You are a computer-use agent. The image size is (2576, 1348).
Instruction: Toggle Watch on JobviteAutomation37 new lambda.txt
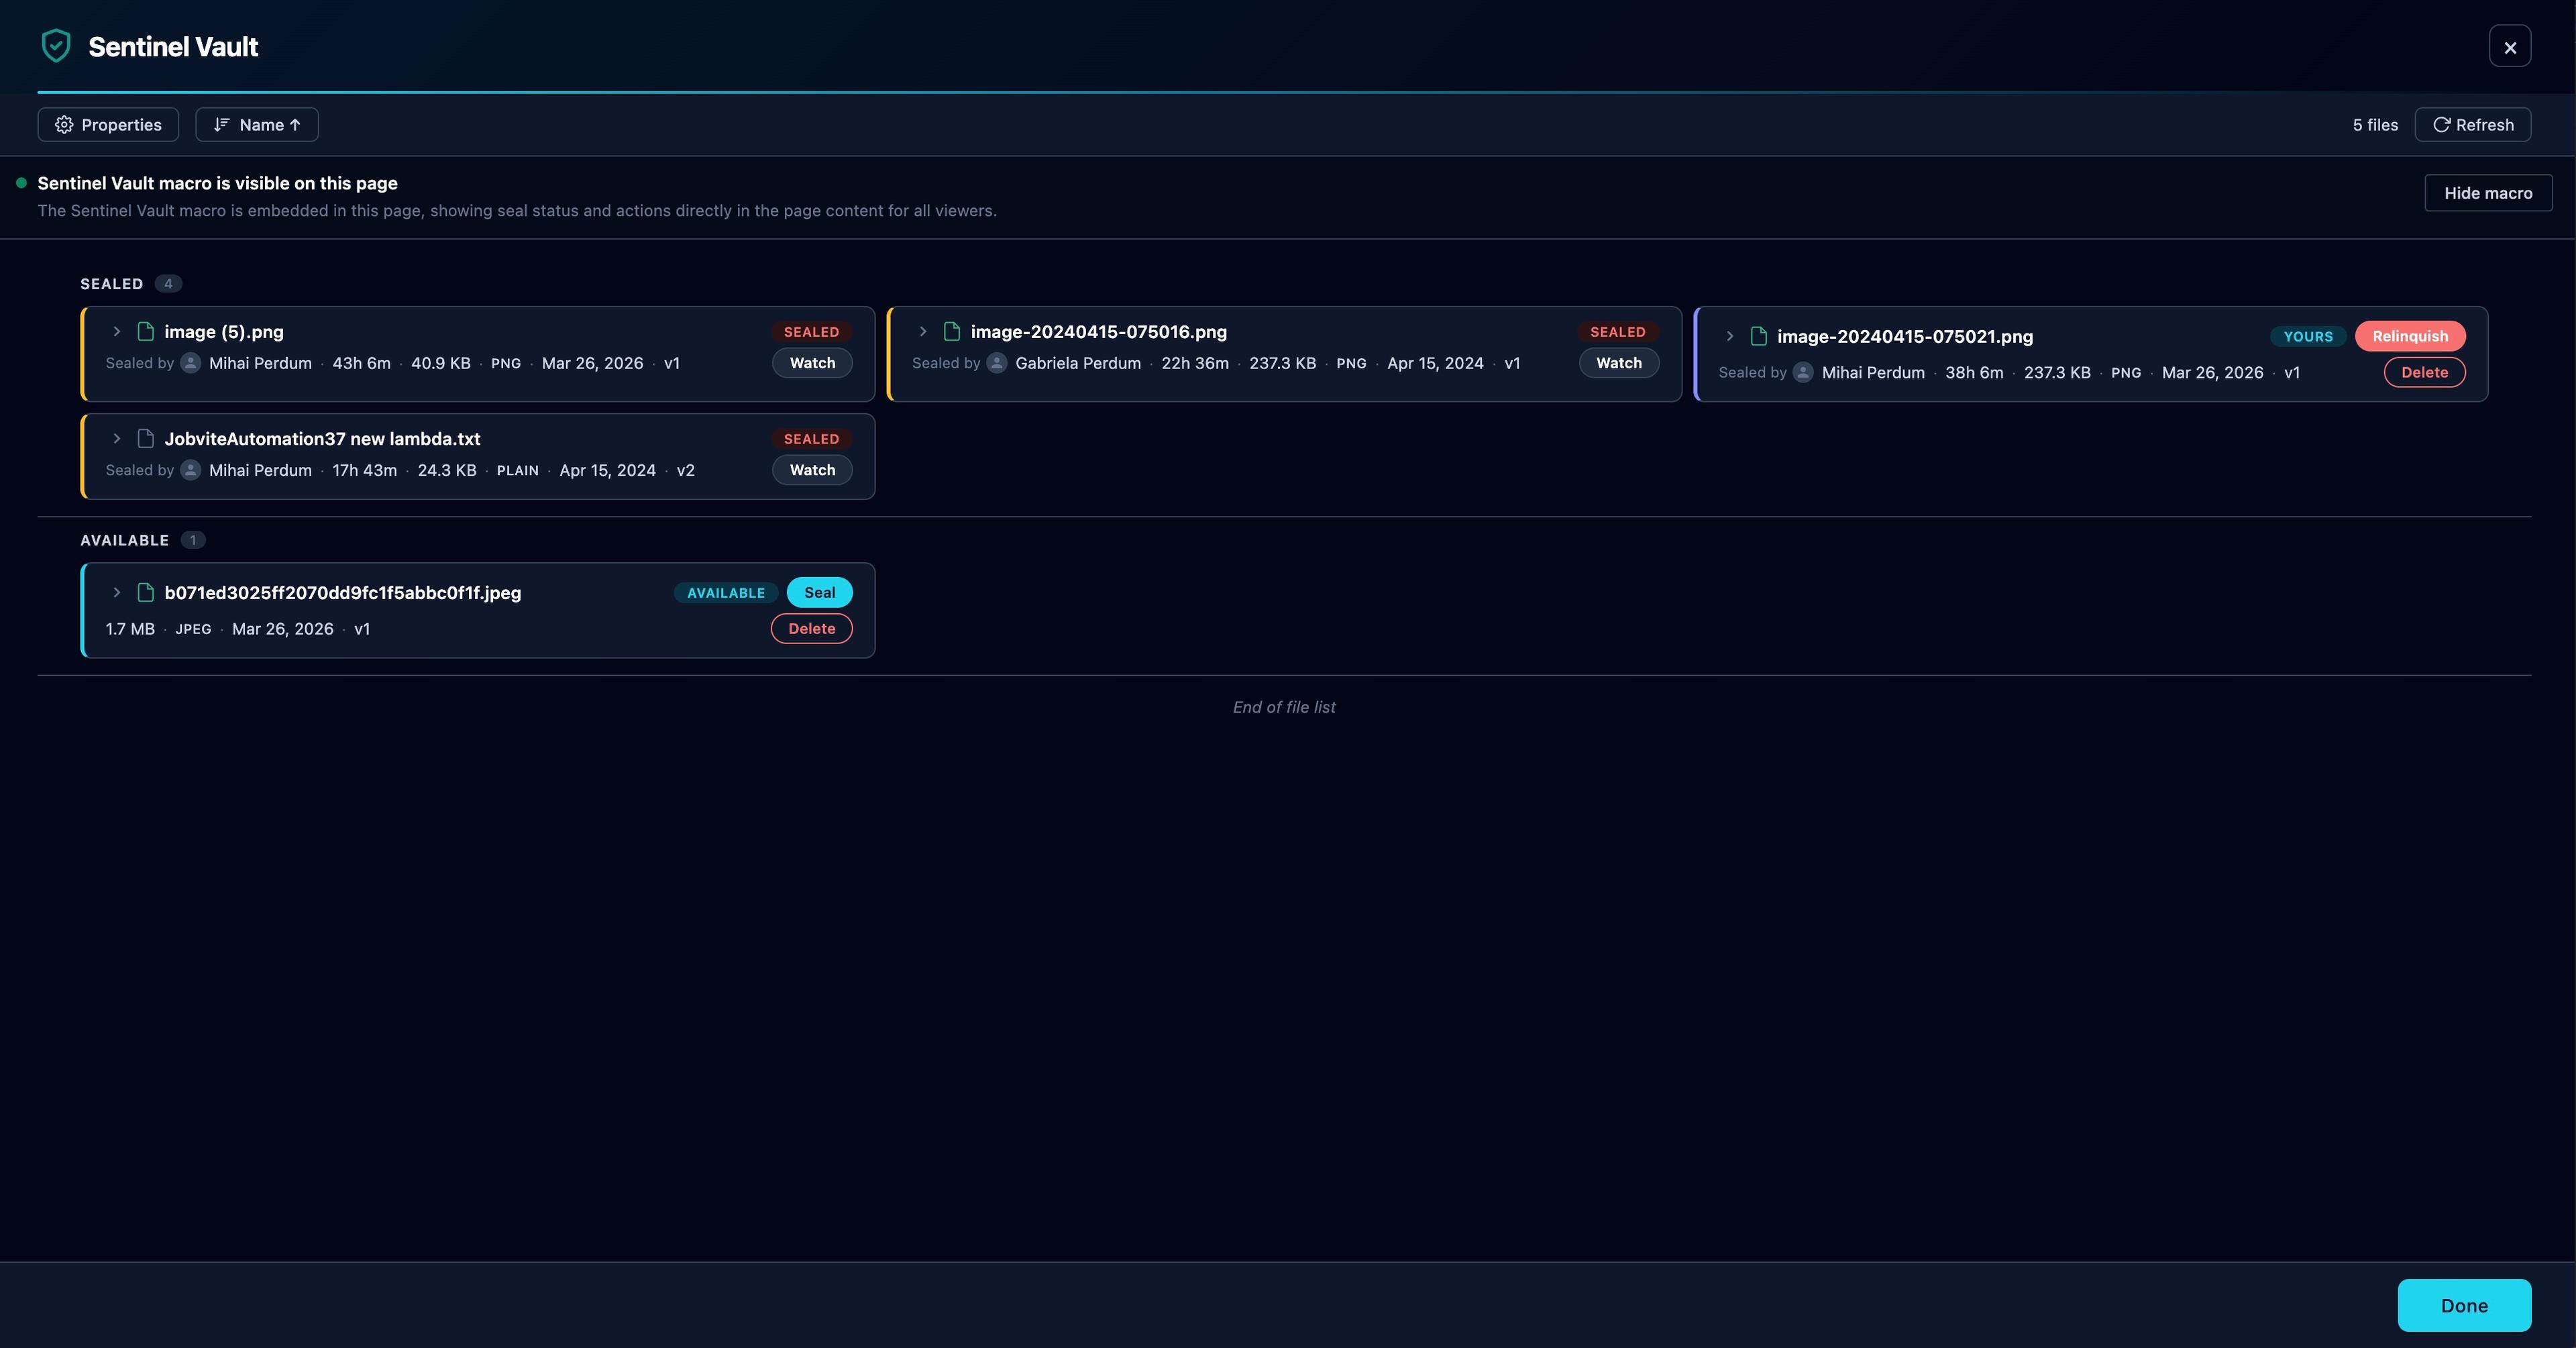[811, 470]
